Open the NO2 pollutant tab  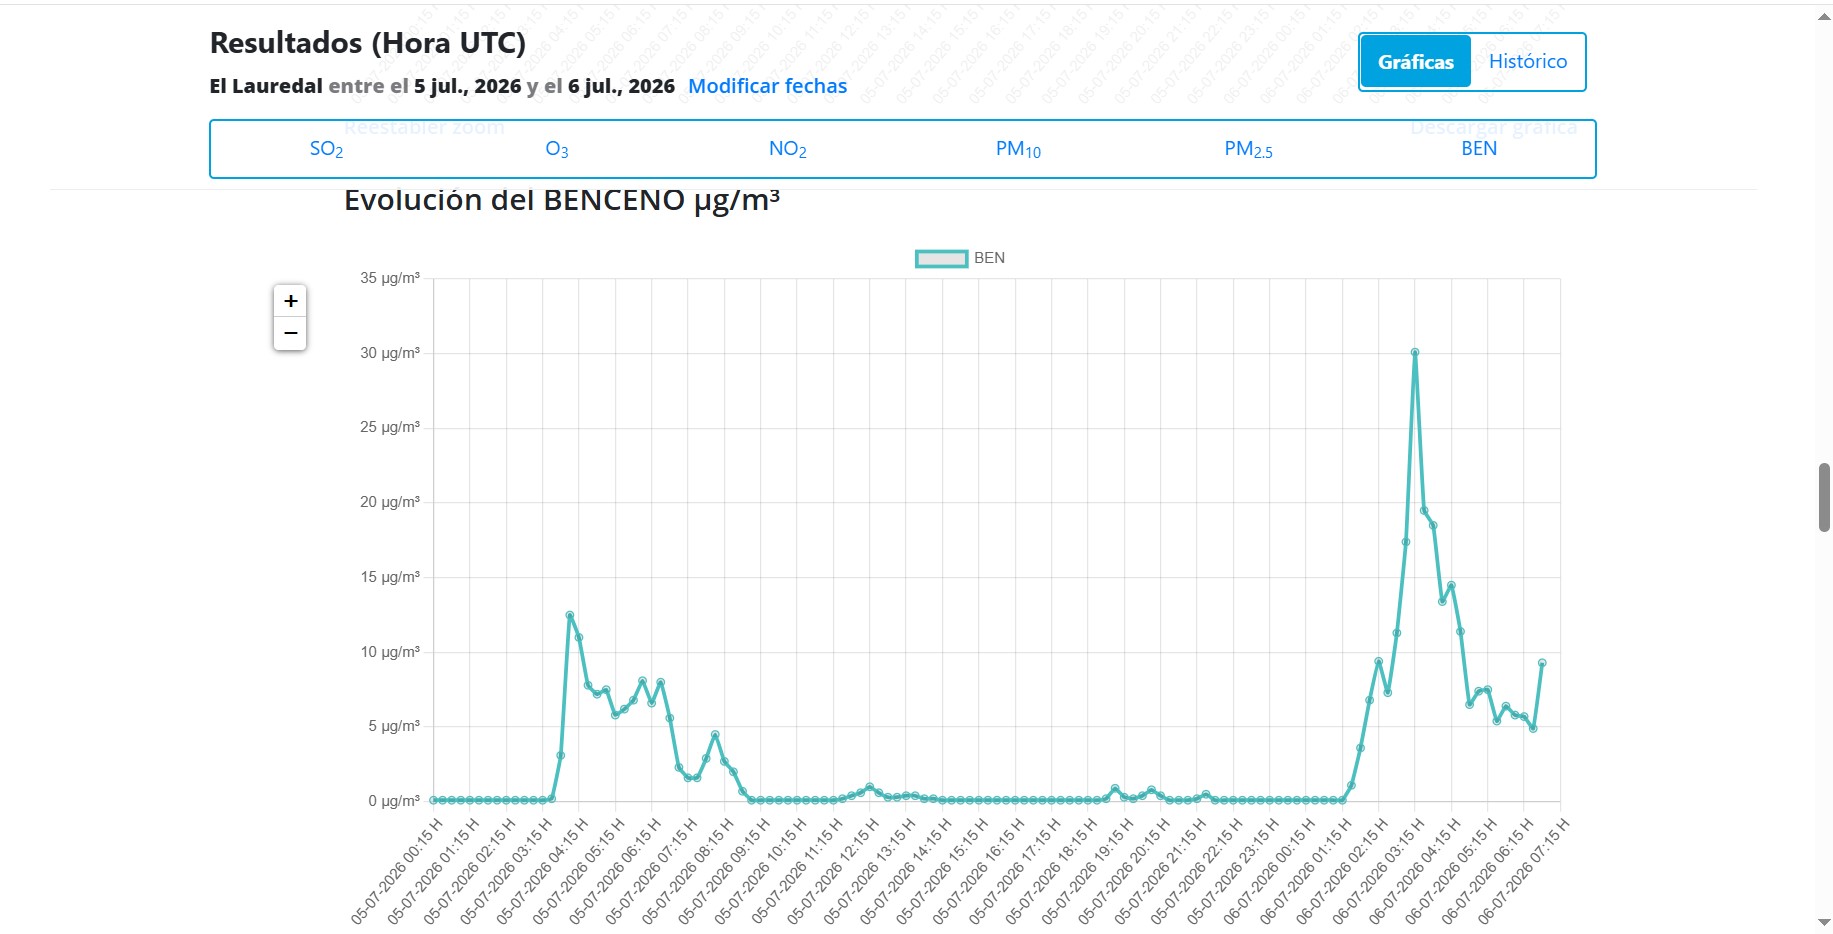click(787, 149)
